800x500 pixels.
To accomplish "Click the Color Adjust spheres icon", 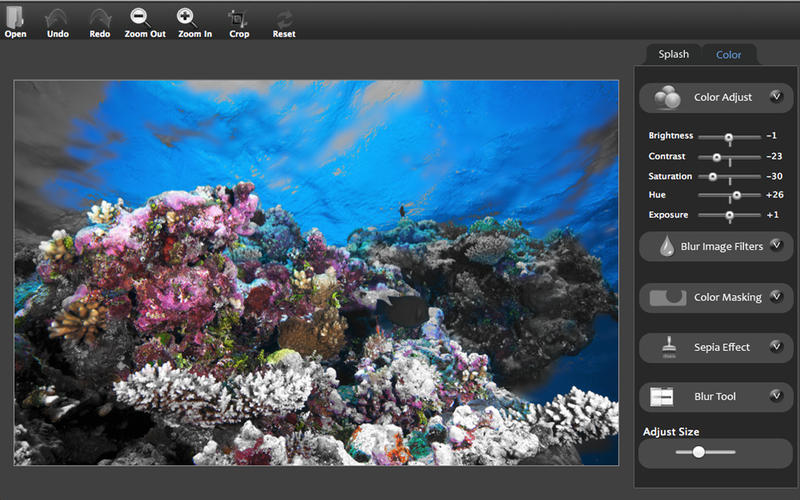I will pyautogui.click(x=667, y=97).
